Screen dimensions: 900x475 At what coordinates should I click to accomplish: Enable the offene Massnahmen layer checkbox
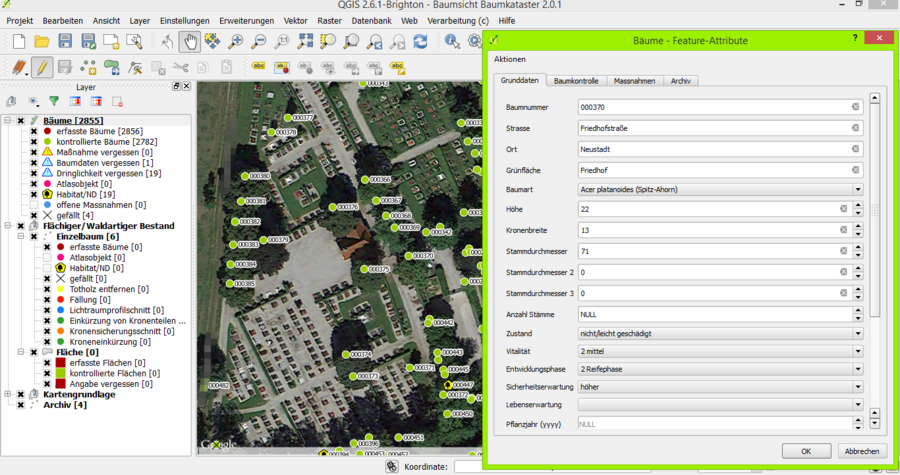(x=33, y=204)
